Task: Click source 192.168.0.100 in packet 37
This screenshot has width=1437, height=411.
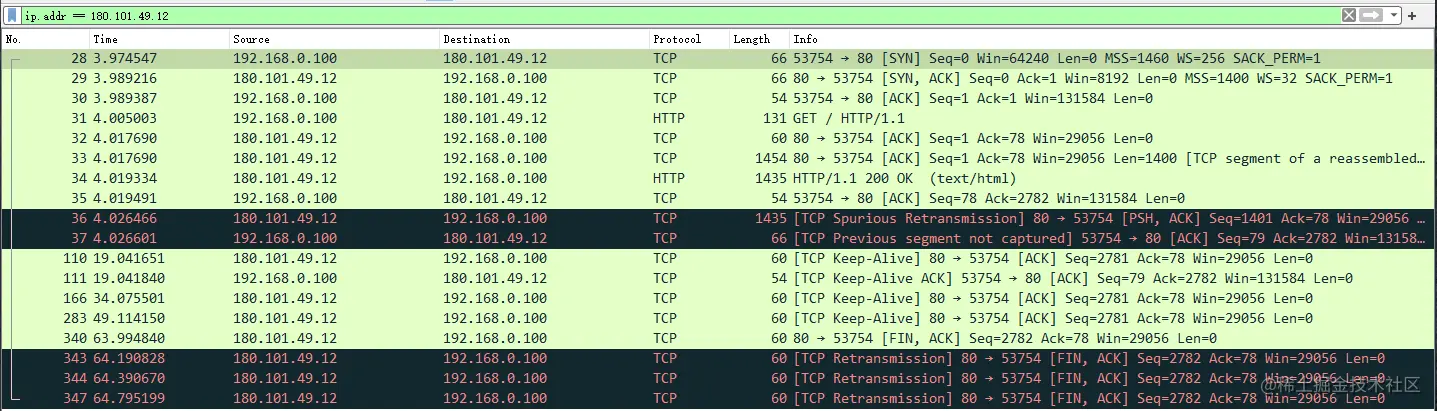Action: [x=285, y=239]
